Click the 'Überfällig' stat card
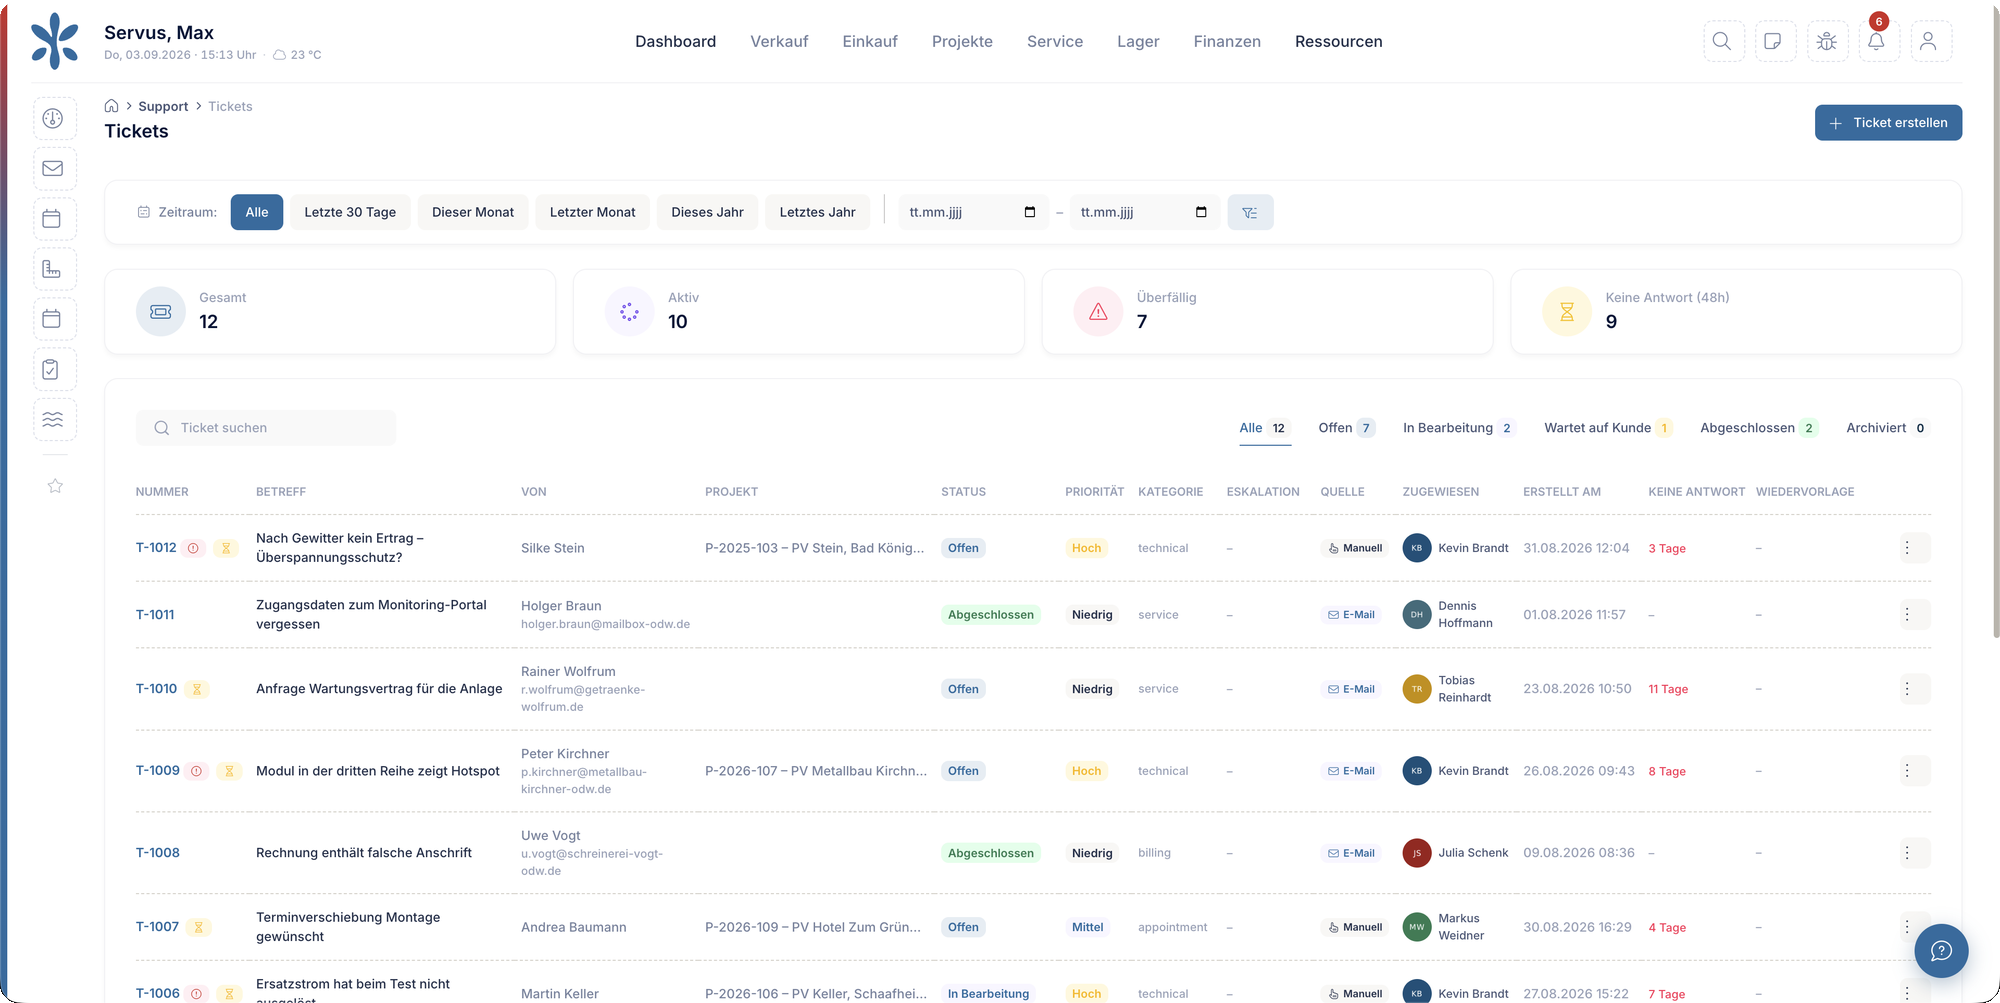This screenshot has width=2000, height=1003. click(x=1267, y=311)
